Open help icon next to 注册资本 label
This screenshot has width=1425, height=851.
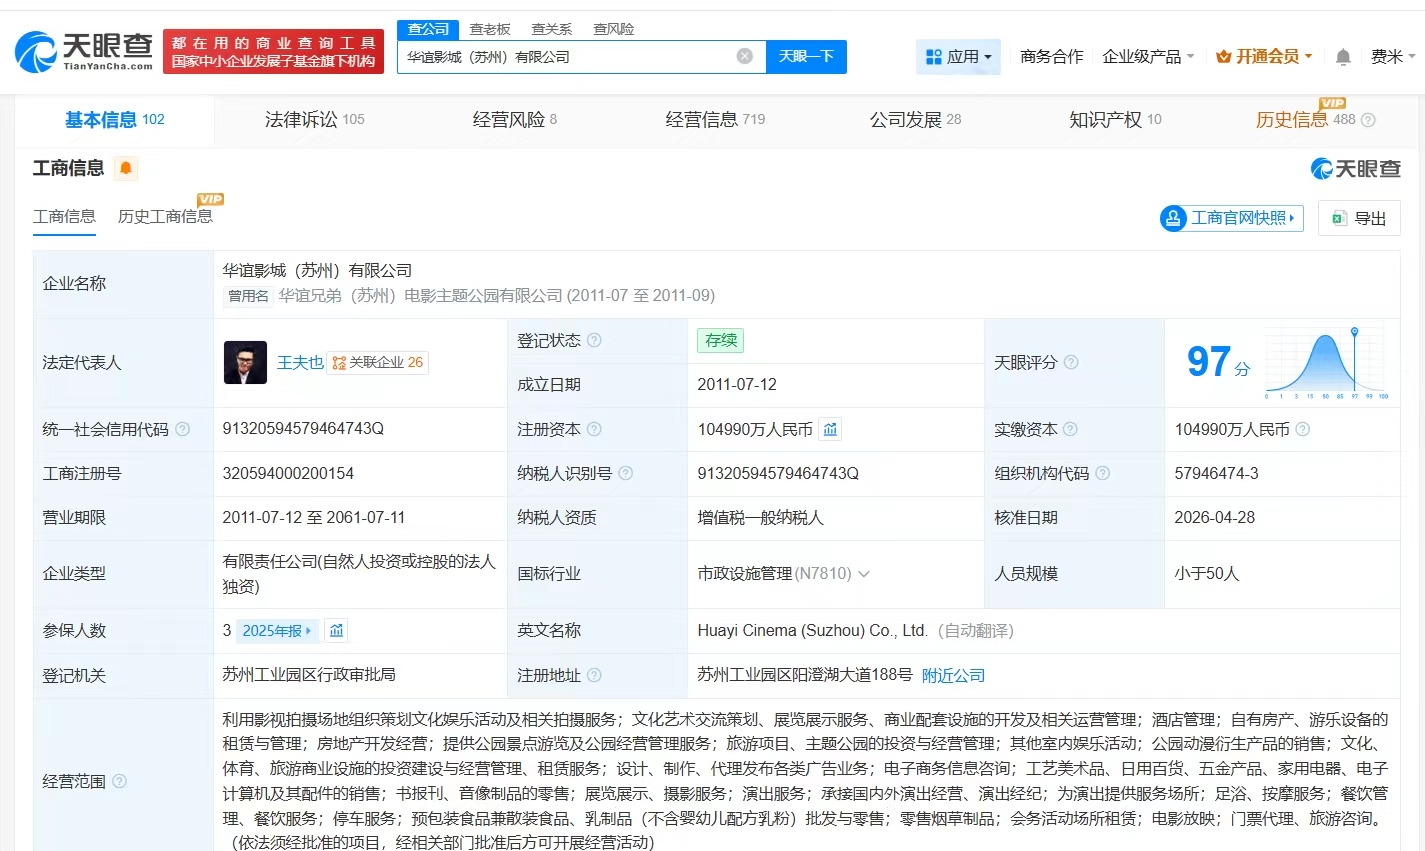coord(594,429)
